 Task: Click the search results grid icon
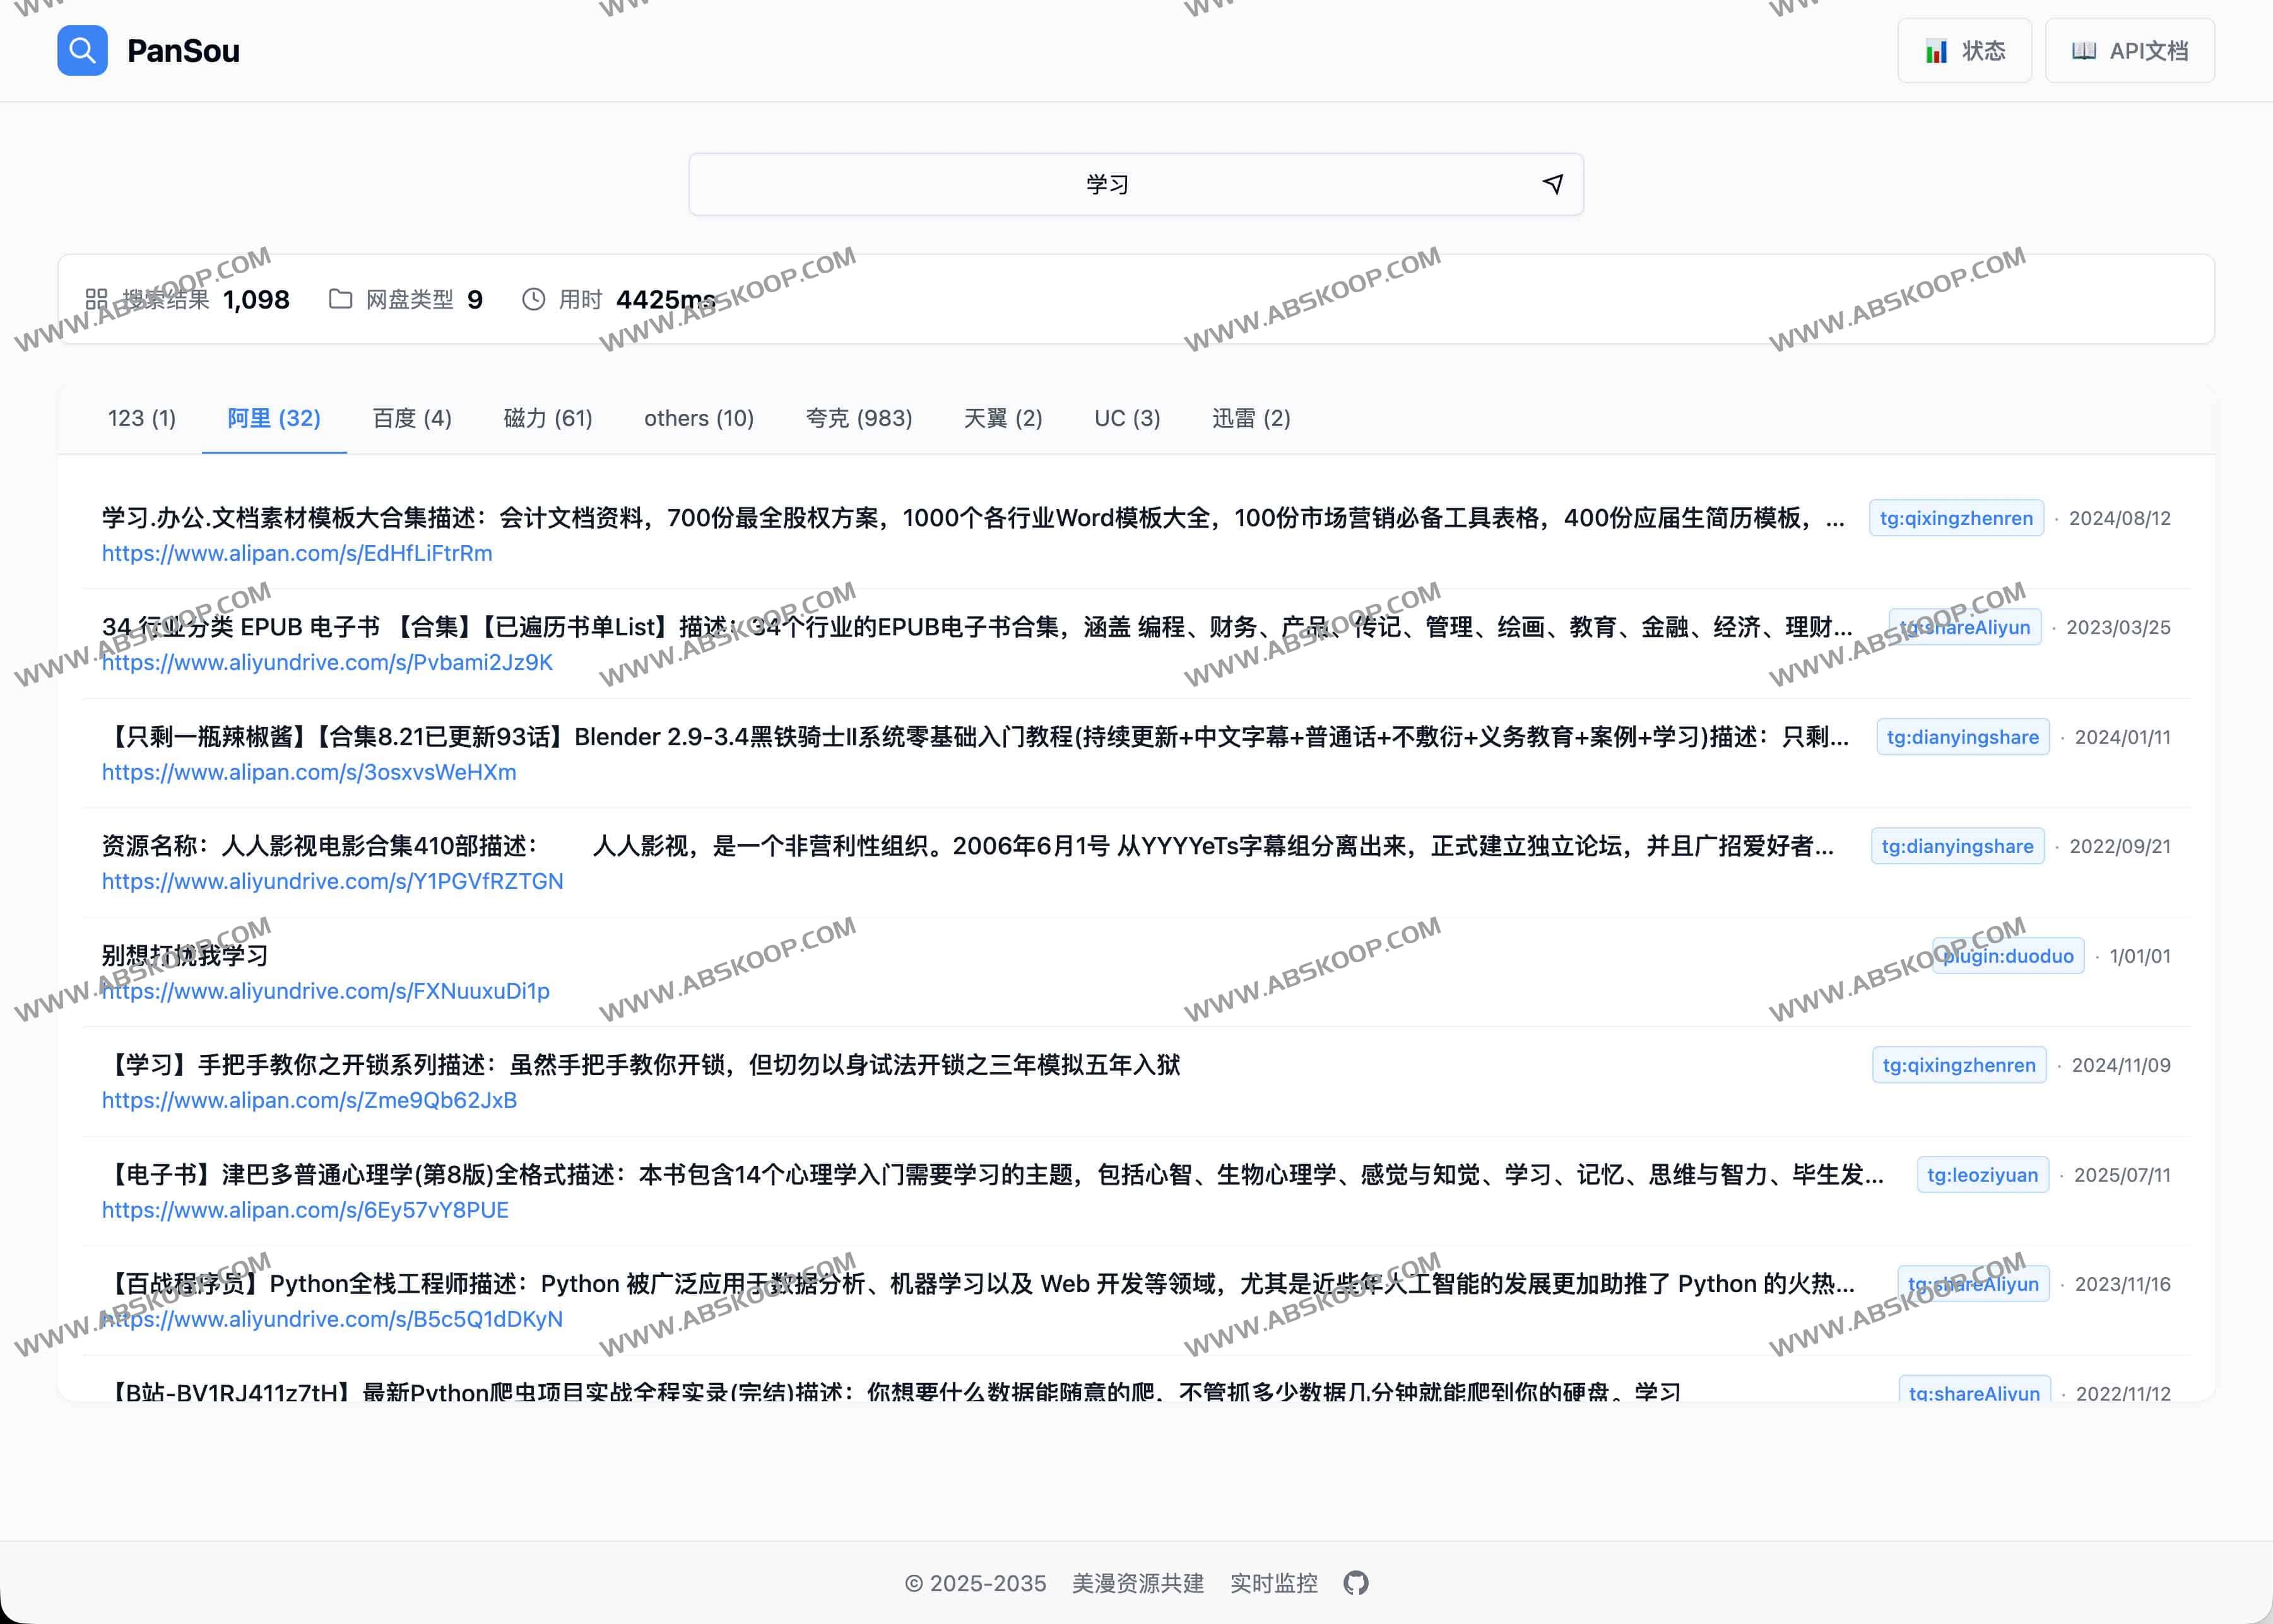(x=96, y=299)
